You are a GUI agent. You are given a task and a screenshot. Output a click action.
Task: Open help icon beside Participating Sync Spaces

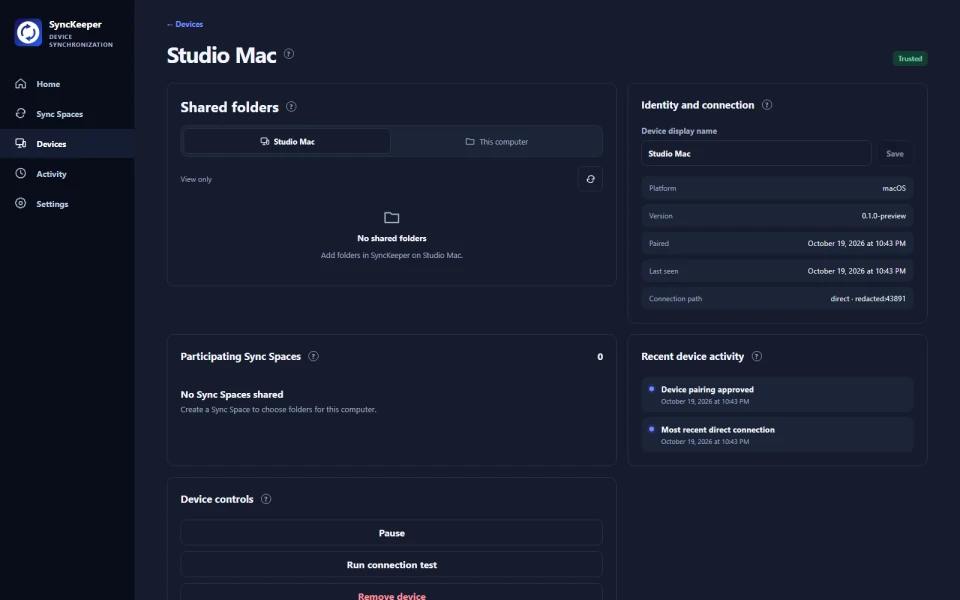(313, 356)
